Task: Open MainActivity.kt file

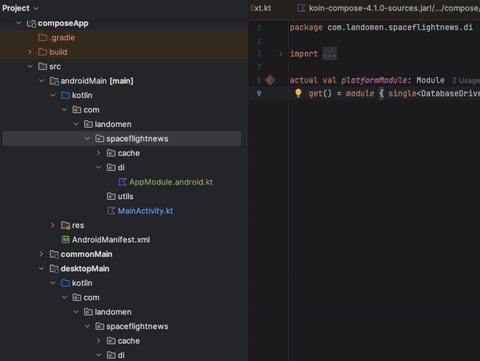Action: 145,211
